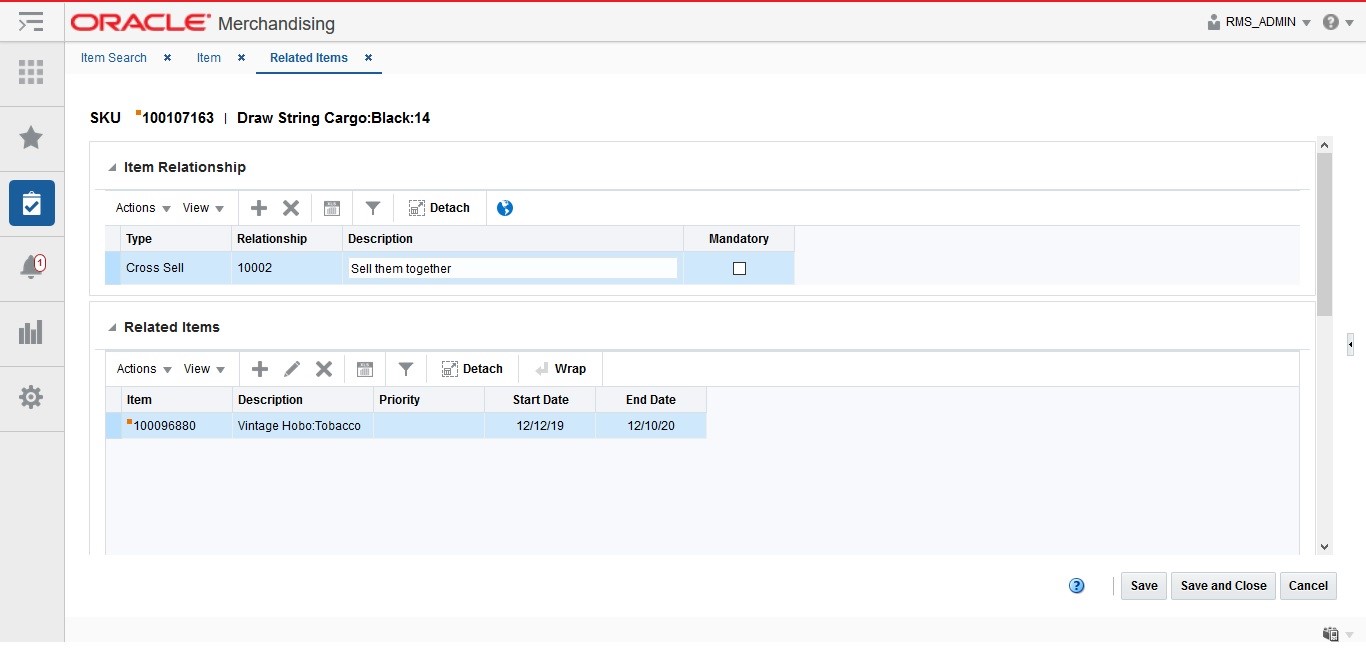
Task: Collapse the Item Relationship section
Action: click(112, 168)
